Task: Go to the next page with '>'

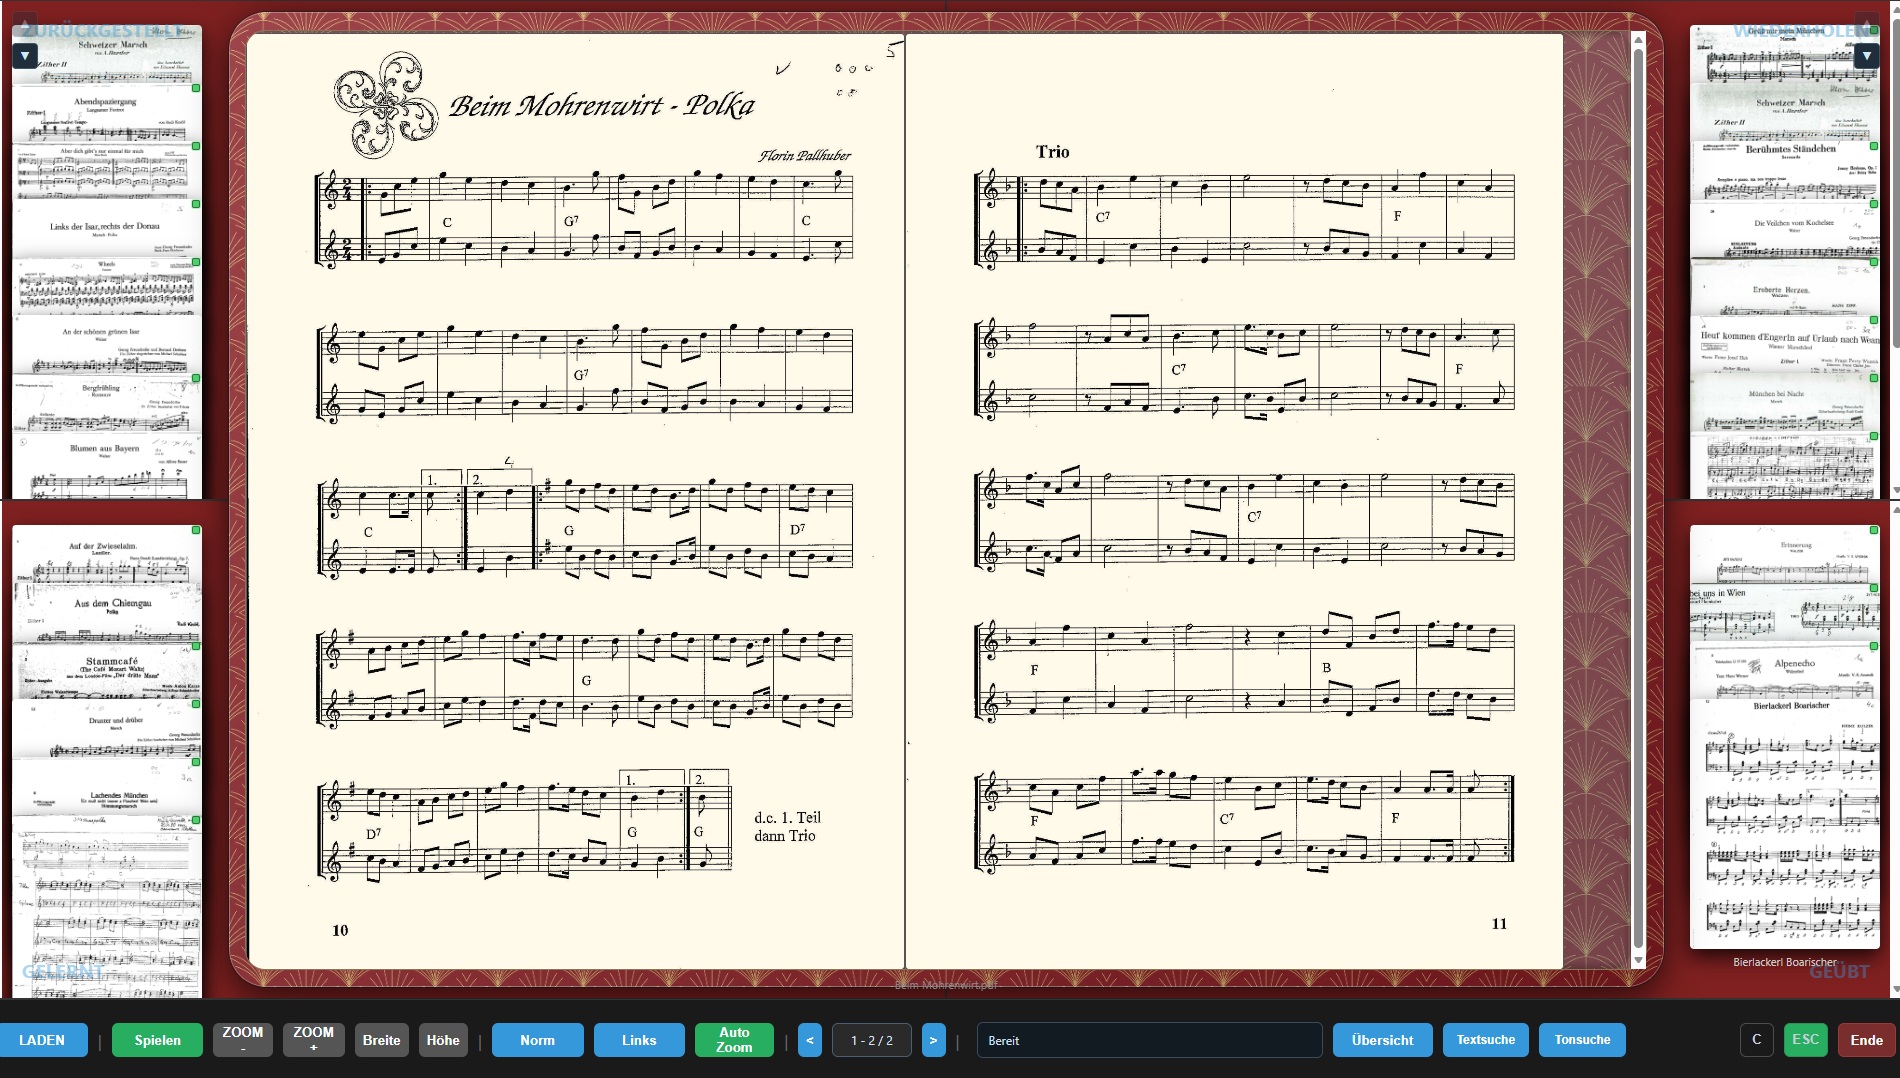Action: (x=933, y=1040)
